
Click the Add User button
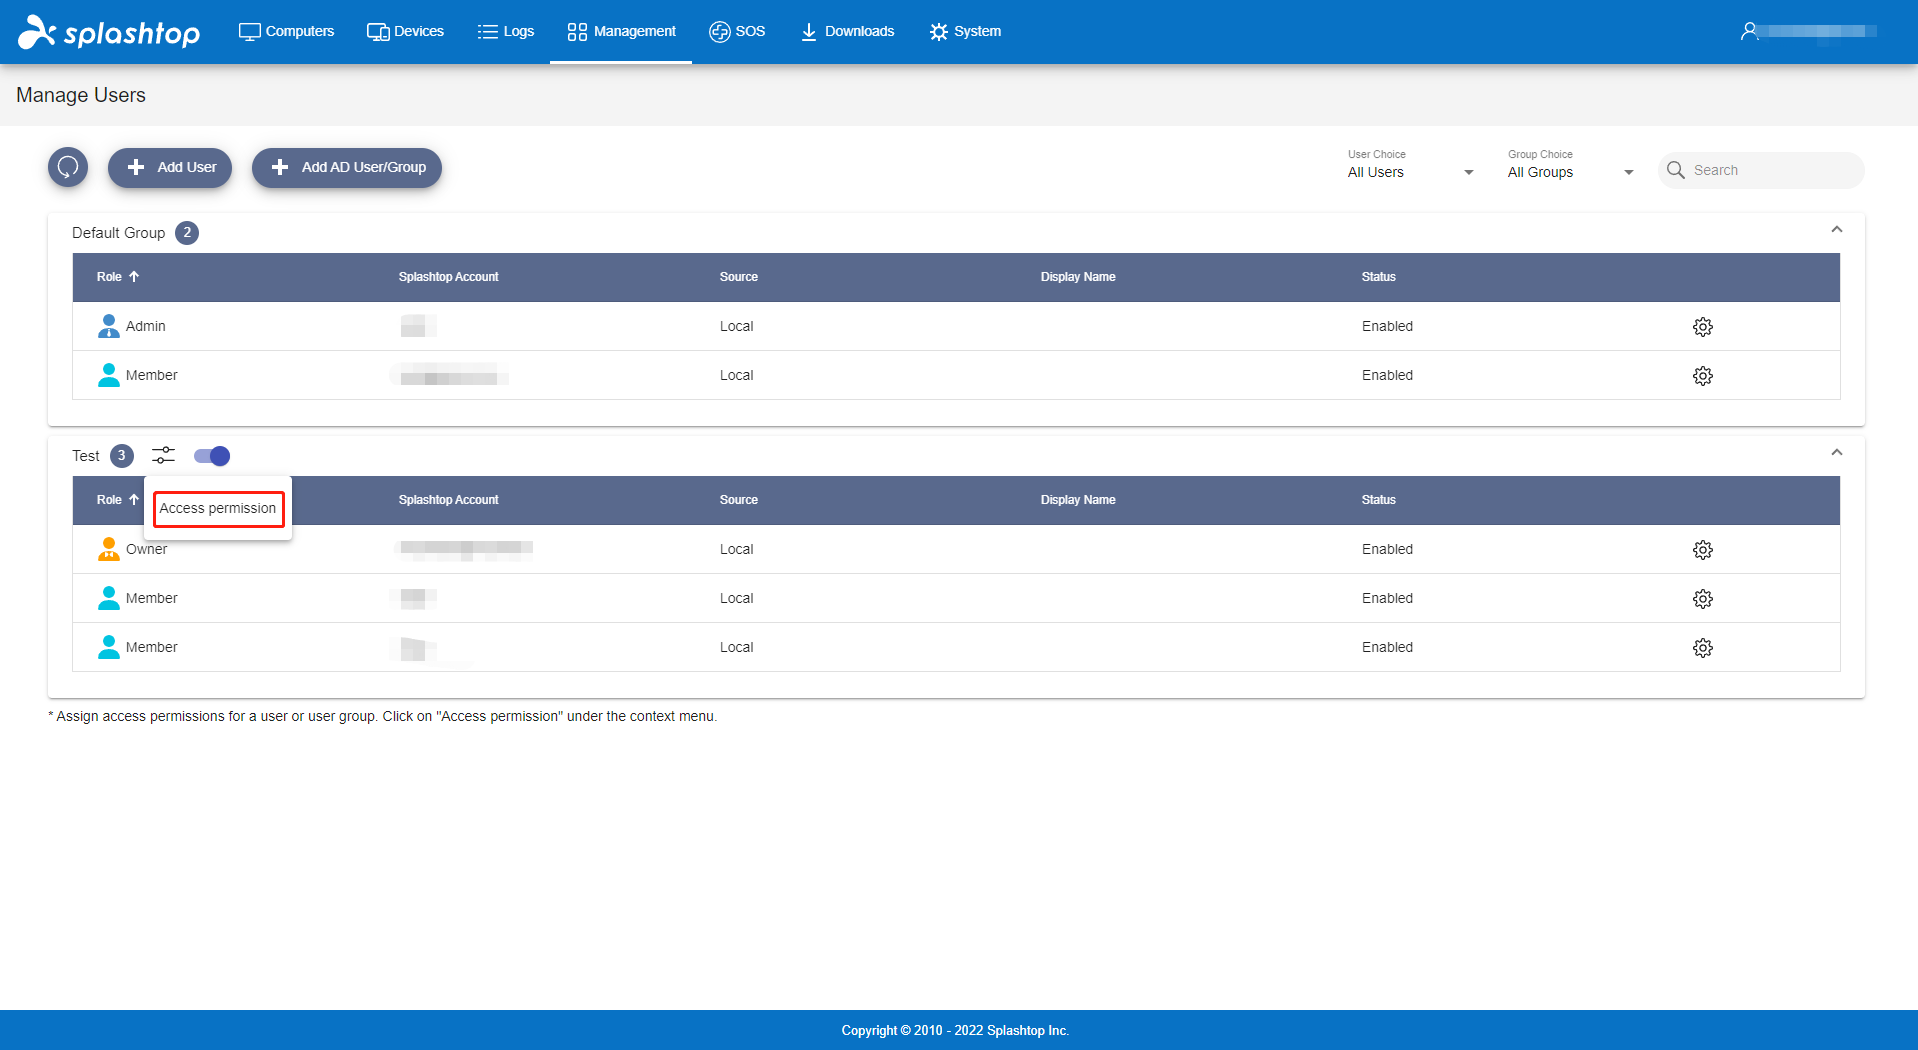[170, 167]
